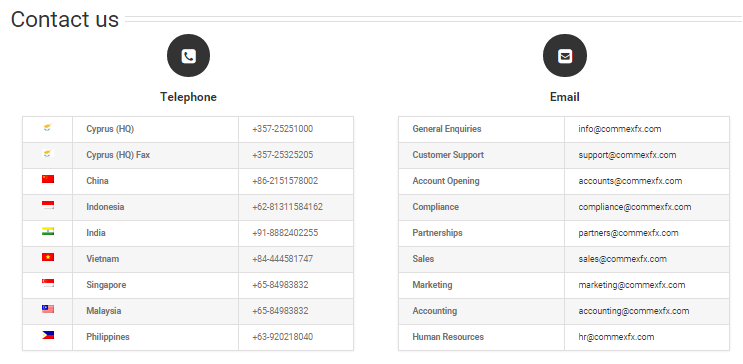Screen dimensions: 743x364
Task: Select the Indonesia number +62-81311584162
Action: click(x=287, y=207)
